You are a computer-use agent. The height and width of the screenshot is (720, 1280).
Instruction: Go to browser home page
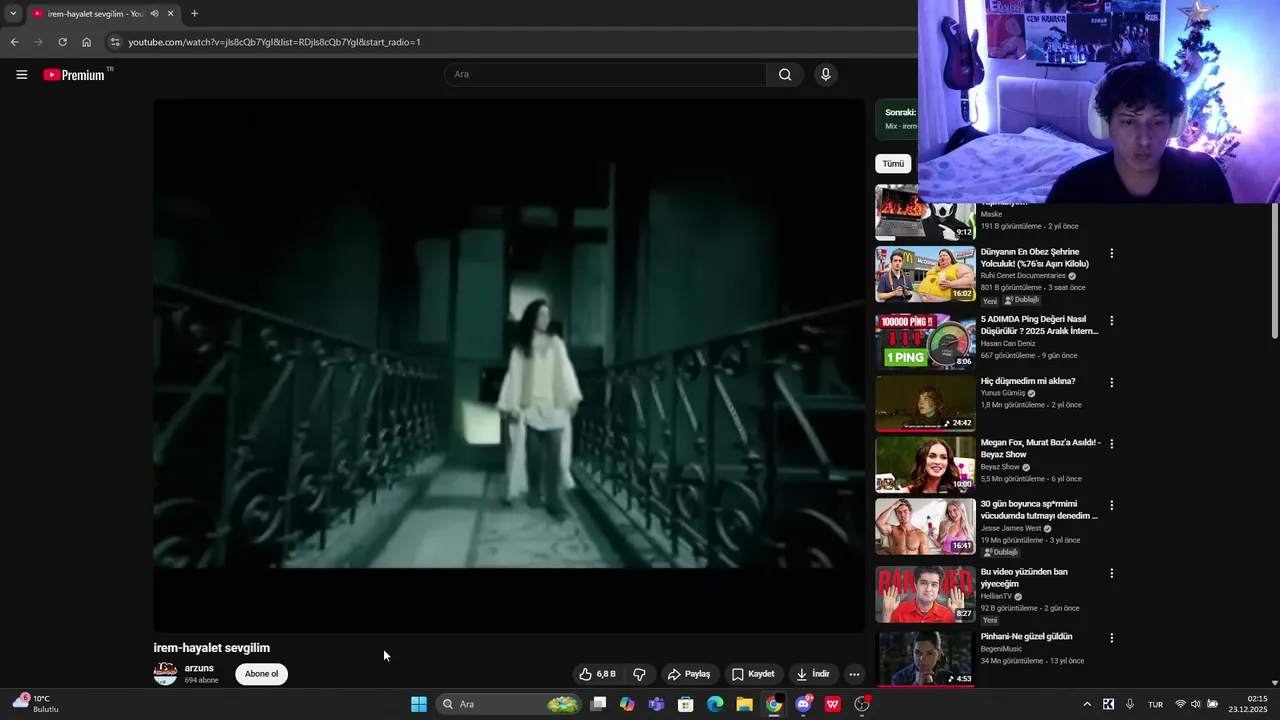(x=86, y=42)
